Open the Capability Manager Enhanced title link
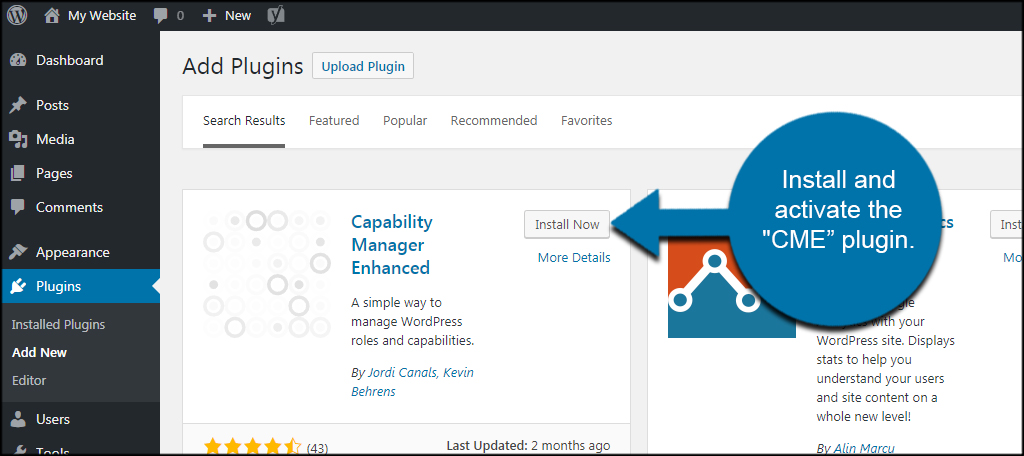 pos(392,245)
